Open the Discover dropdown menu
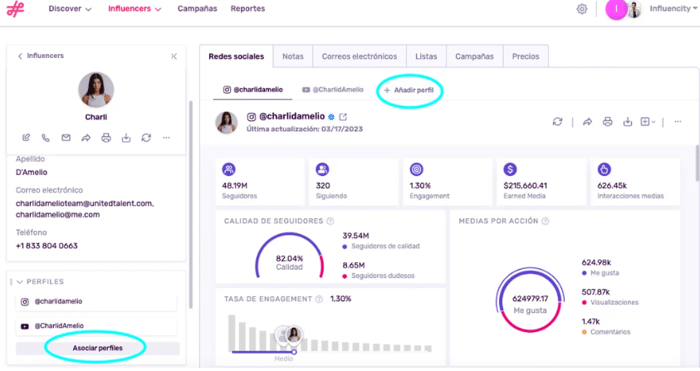Screen dimensions: 700x371 [70, 8]
